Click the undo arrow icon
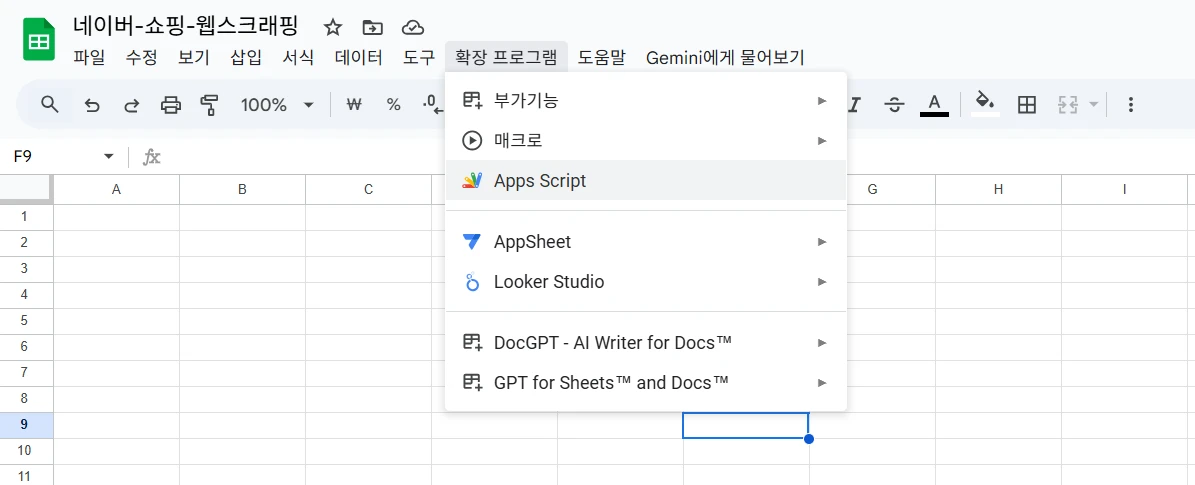The height and width of the screenshot is (485, 1195). (92, 105)
